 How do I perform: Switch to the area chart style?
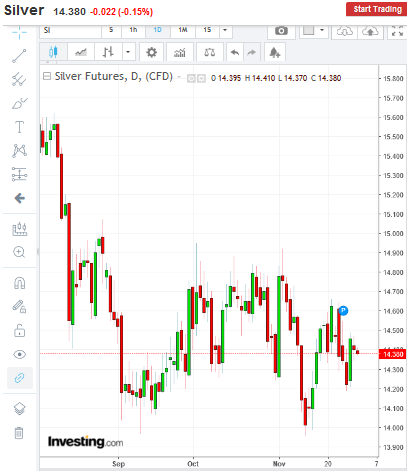81,52
